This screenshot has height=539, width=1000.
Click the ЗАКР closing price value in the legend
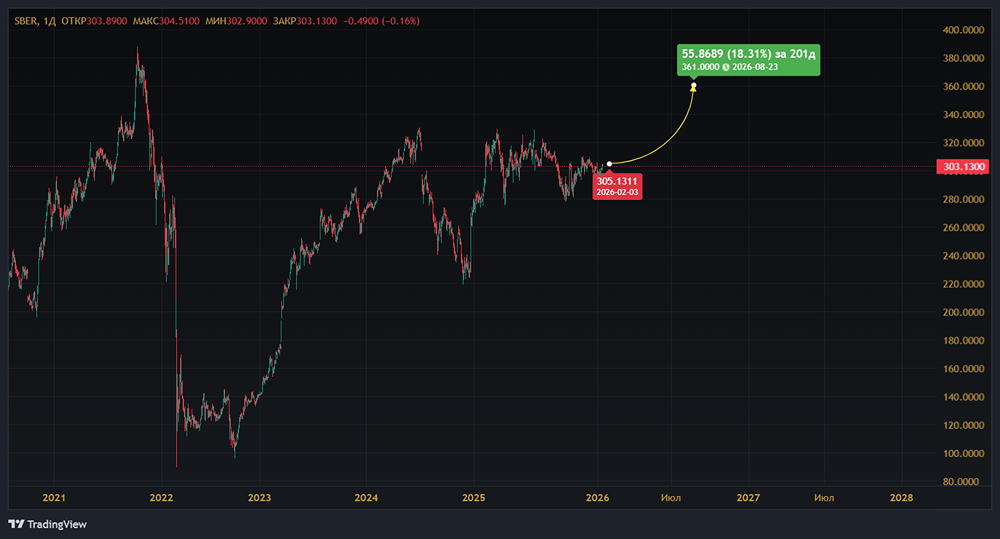click(315, 20)
